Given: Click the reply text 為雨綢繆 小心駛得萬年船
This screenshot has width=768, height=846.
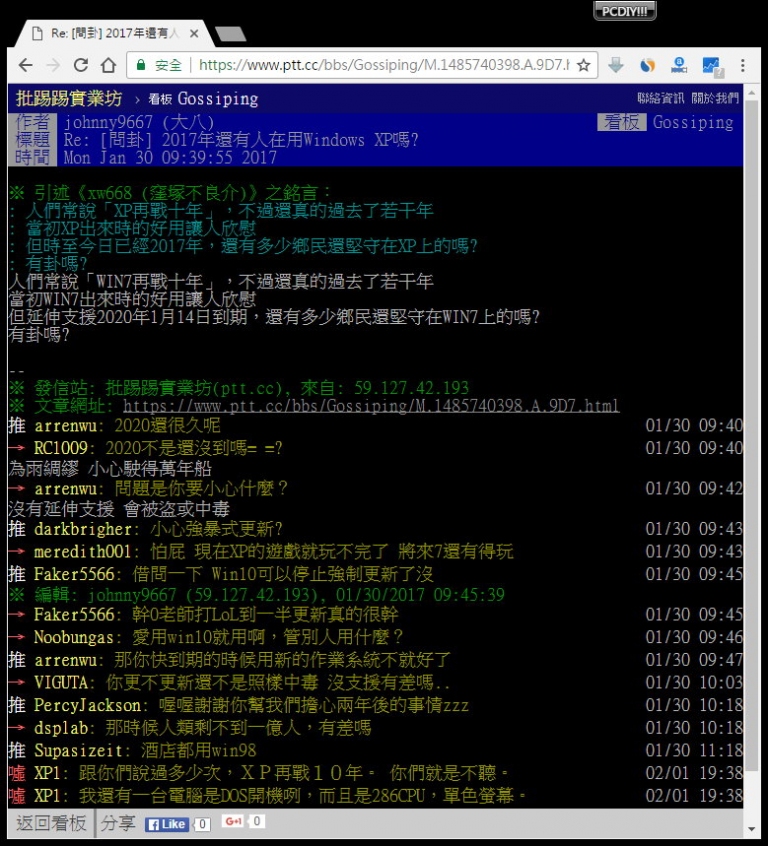Looking at the screenshot, I should pyautogui.click(x=110, y=468).
